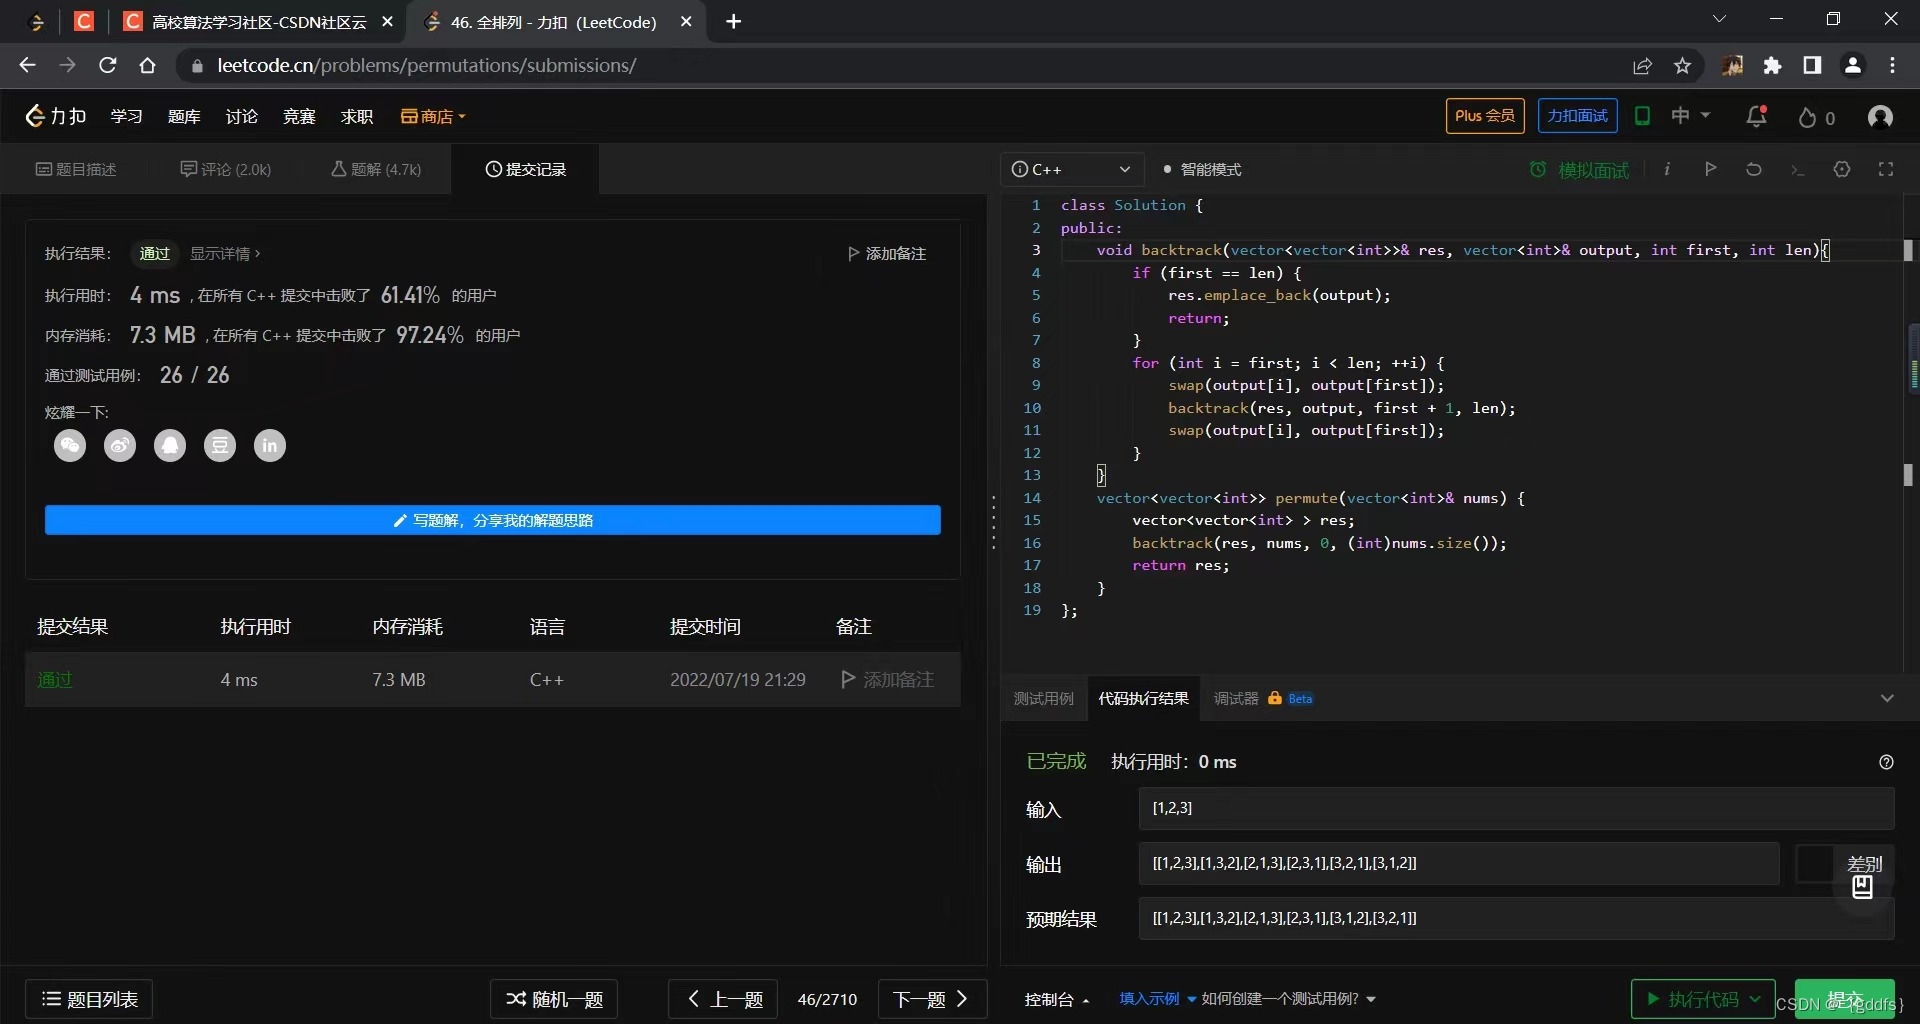Start mock interview
Screen dimensions: 1920x1024
(1580, 170)
